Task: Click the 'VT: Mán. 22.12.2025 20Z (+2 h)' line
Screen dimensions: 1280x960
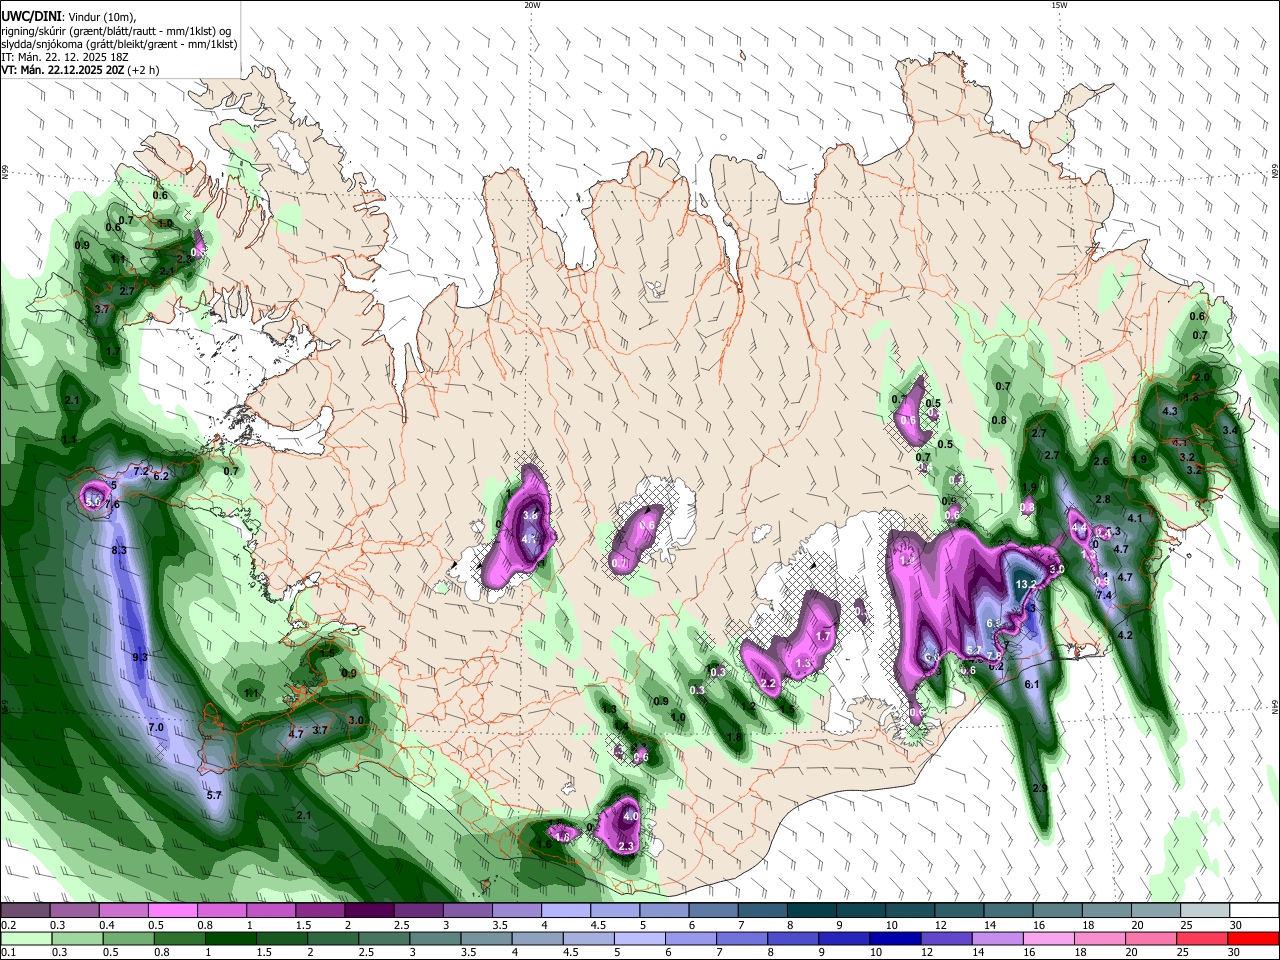Action: 80,70
